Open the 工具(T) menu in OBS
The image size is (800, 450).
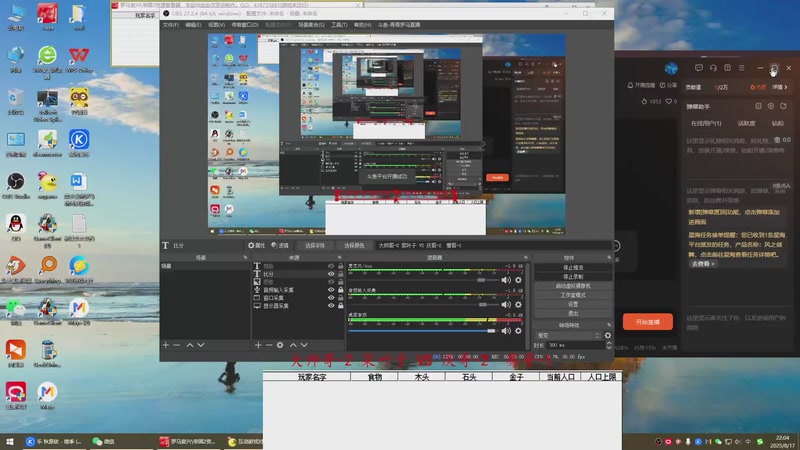(x=339, y=24)
